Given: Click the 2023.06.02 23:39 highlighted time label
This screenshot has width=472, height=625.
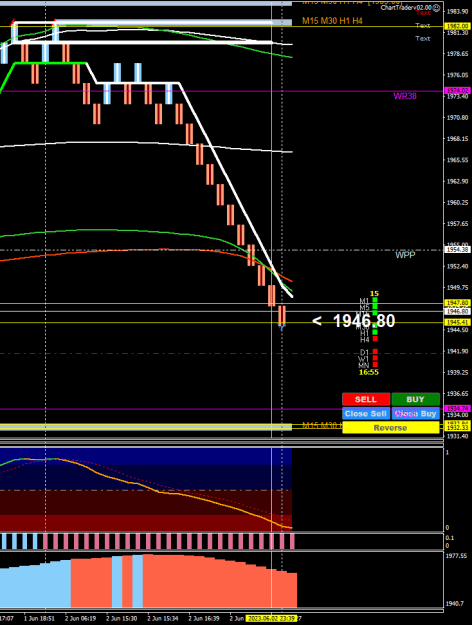Looking at the screenshot, I should pos(271,619).
